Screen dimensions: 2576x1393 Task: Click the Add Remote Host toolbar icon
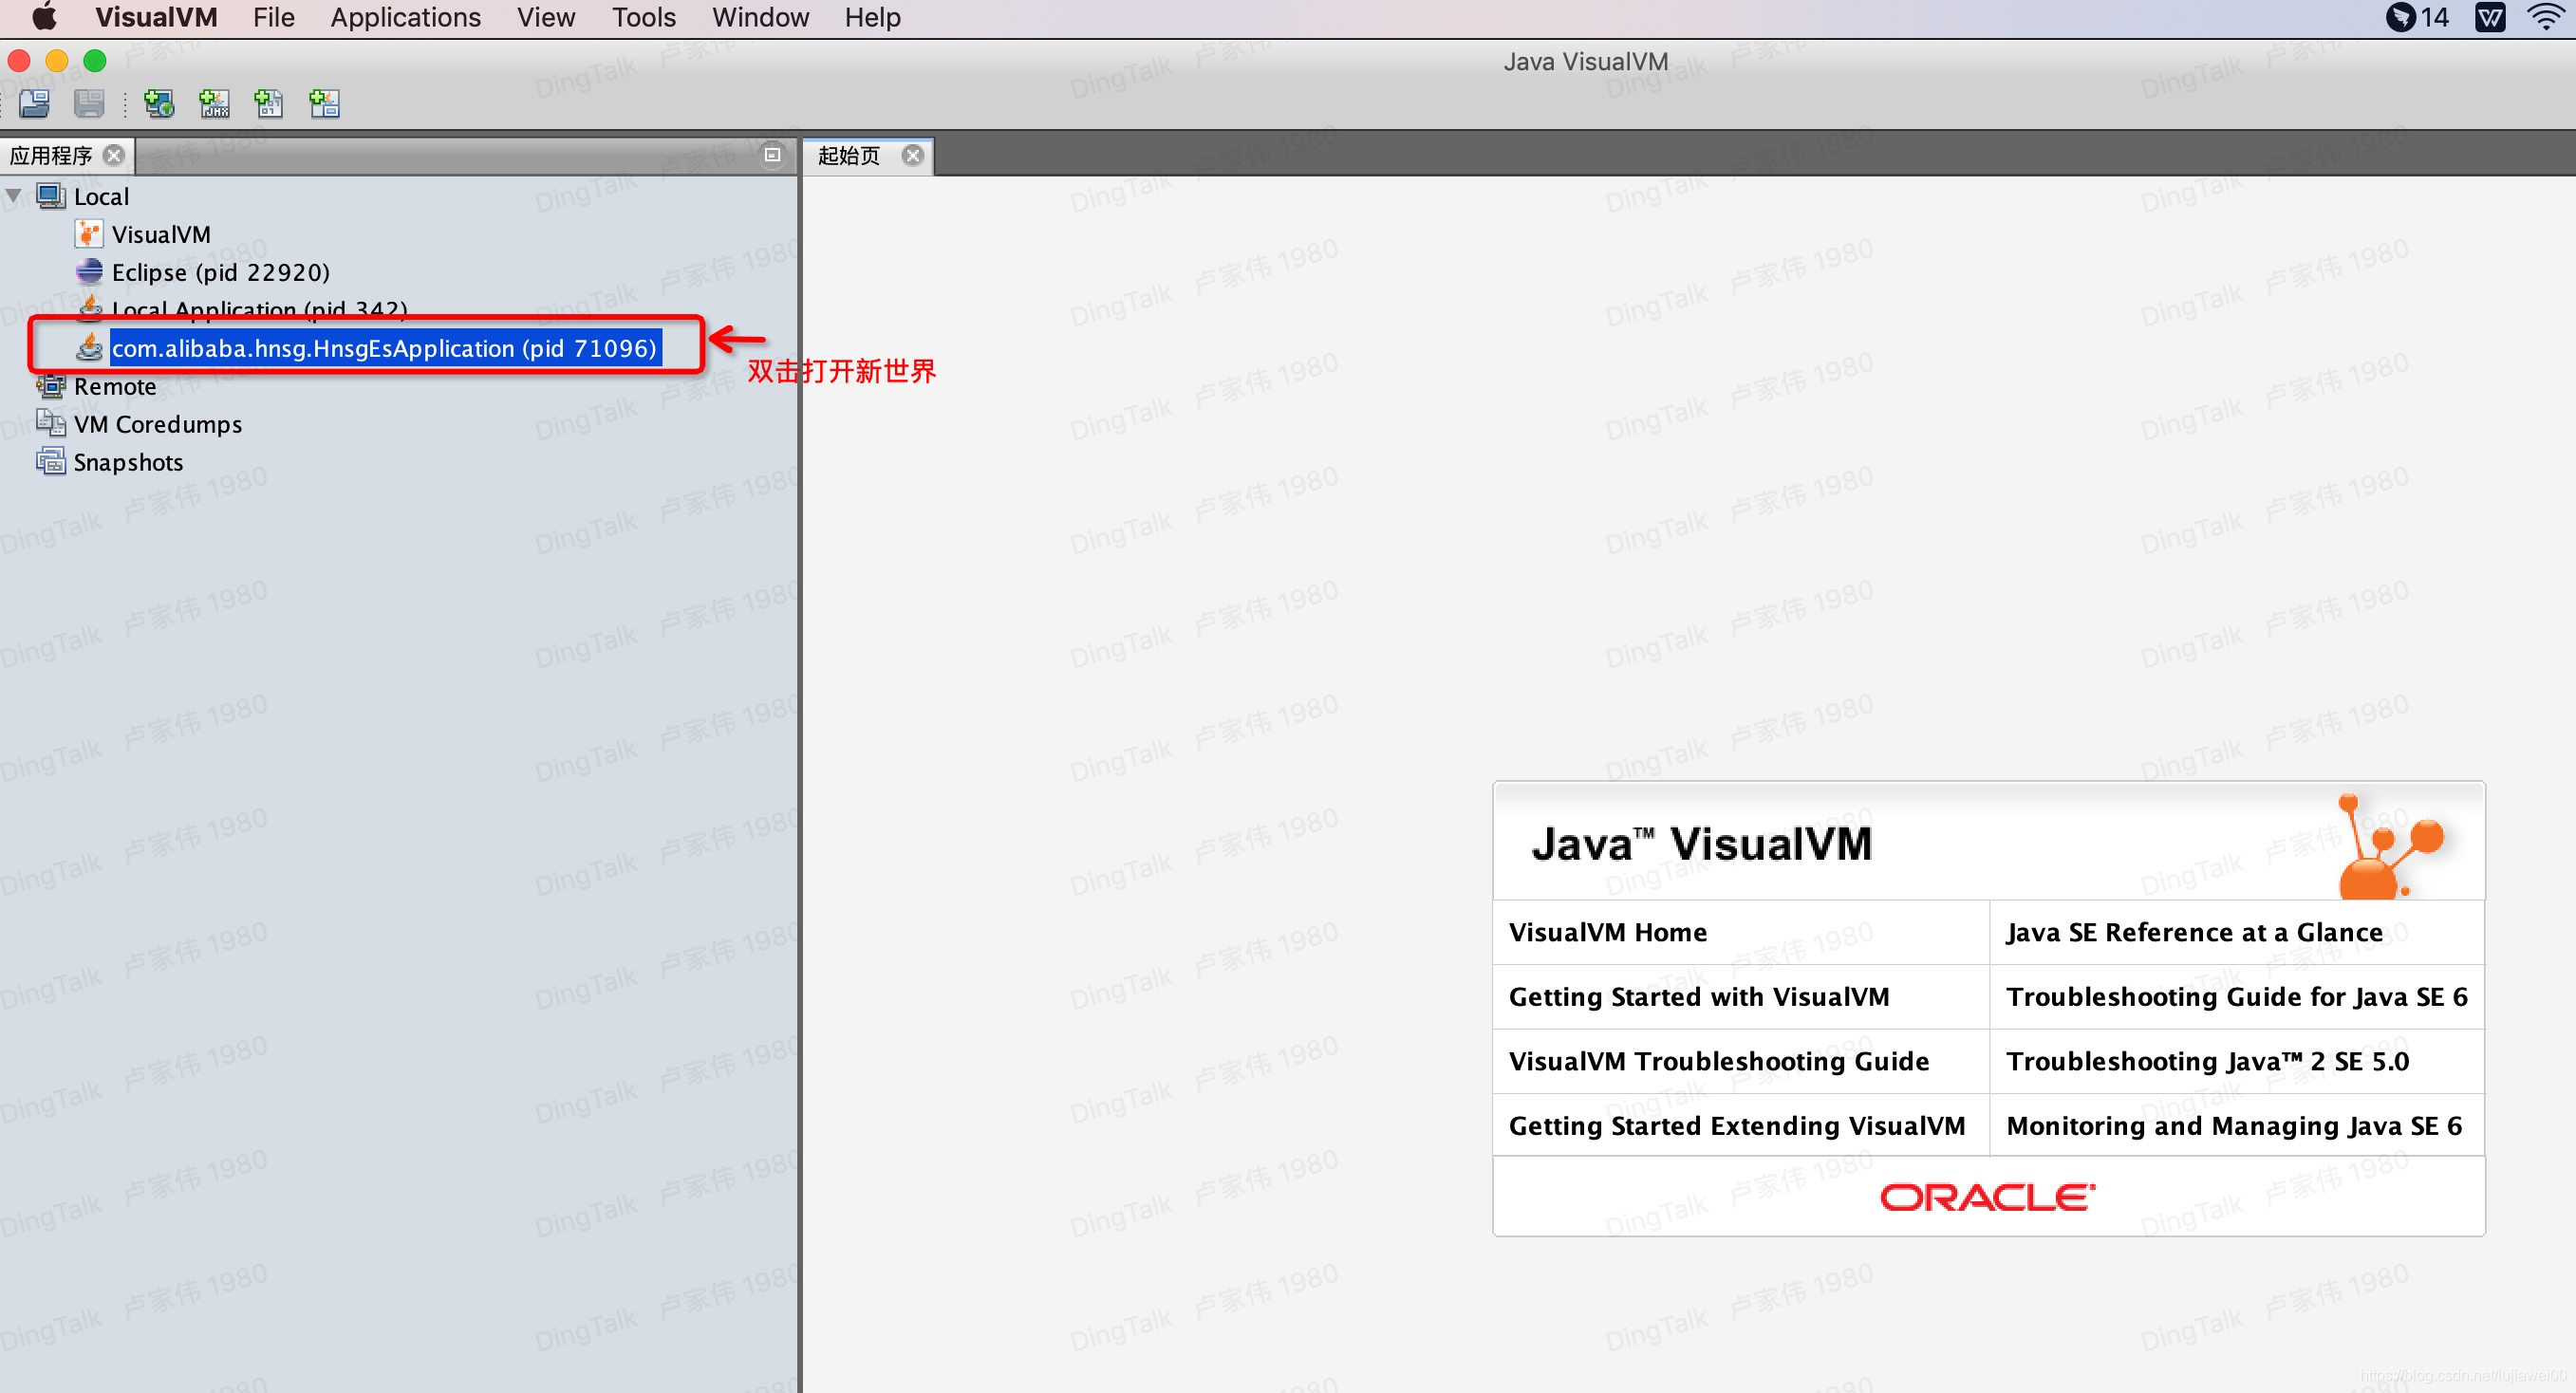[x=159, y=103]
